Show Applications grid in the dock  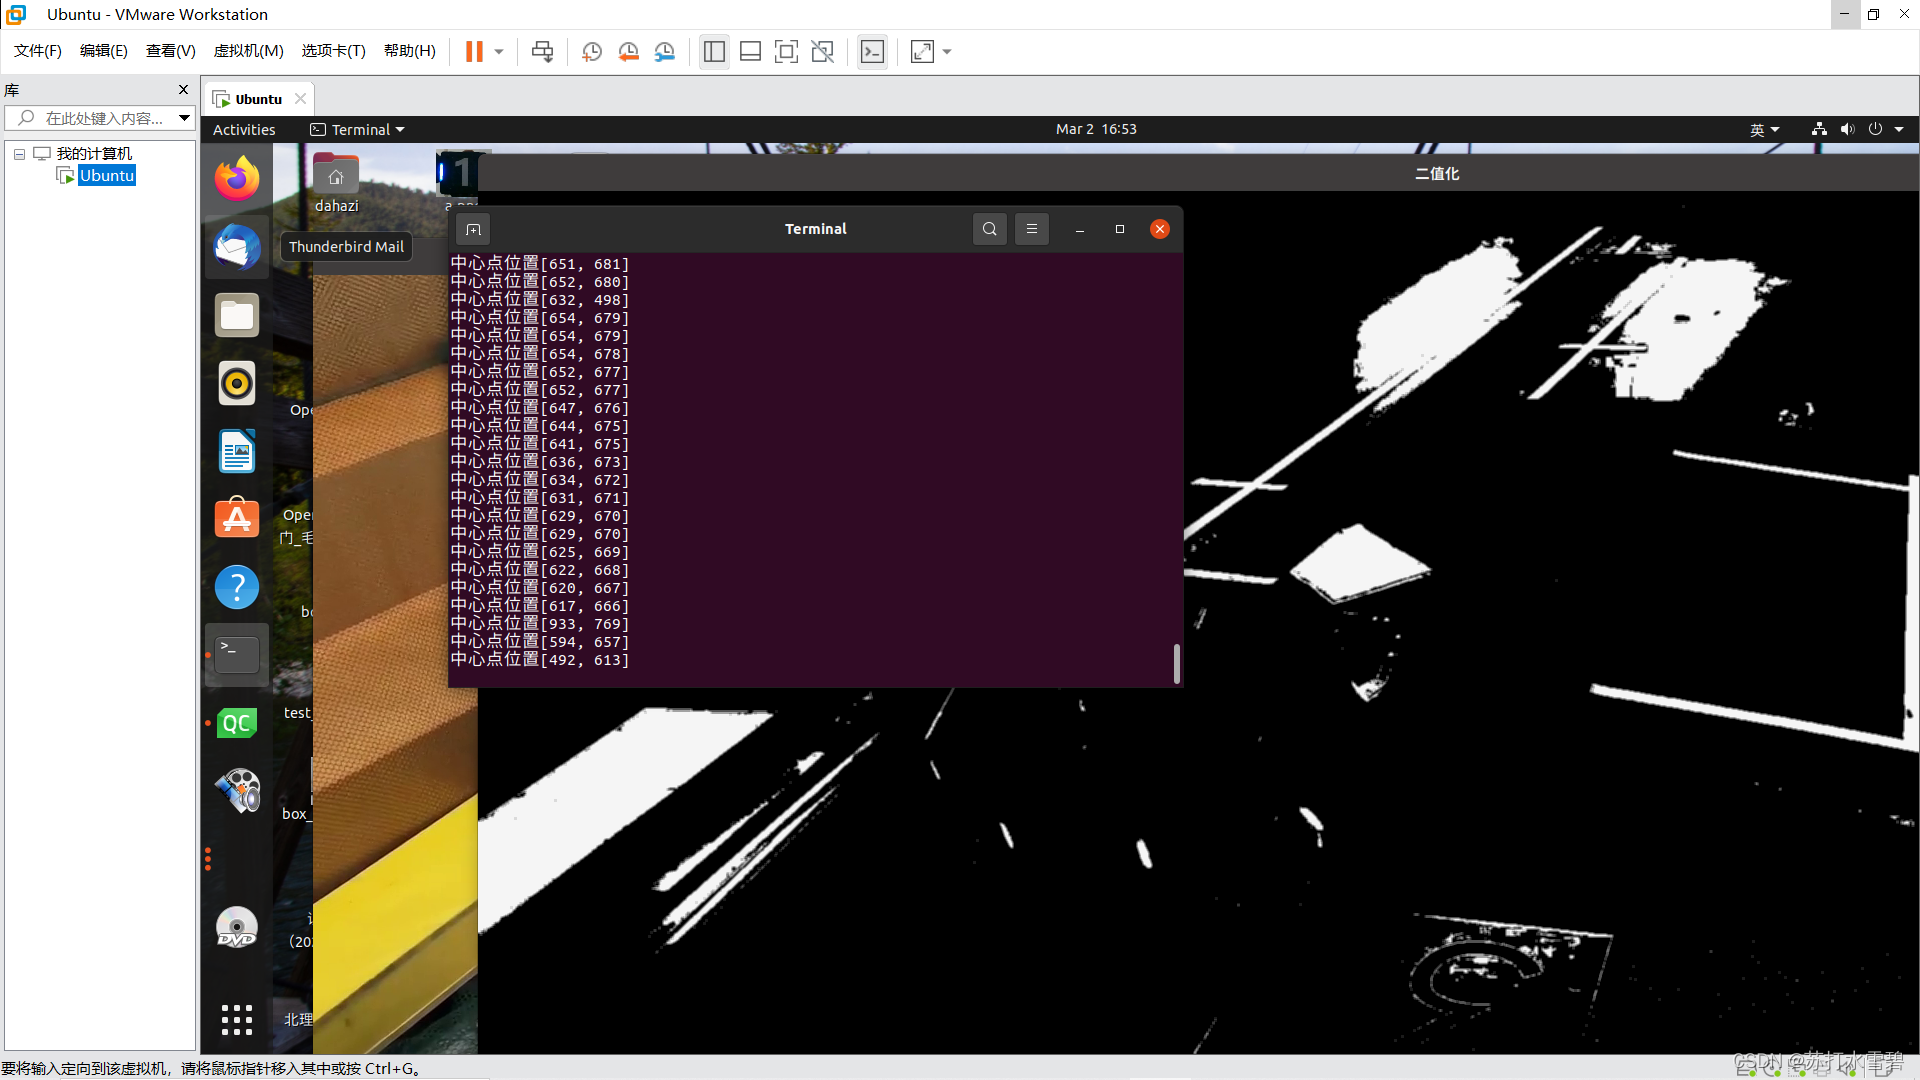(x=237, y=1020)
